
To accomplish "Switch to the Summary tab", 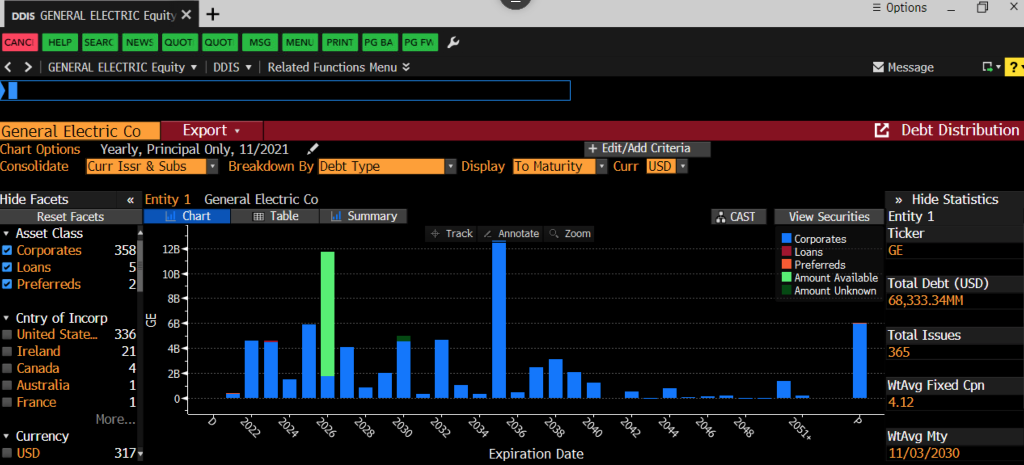I will pos(363,216).
